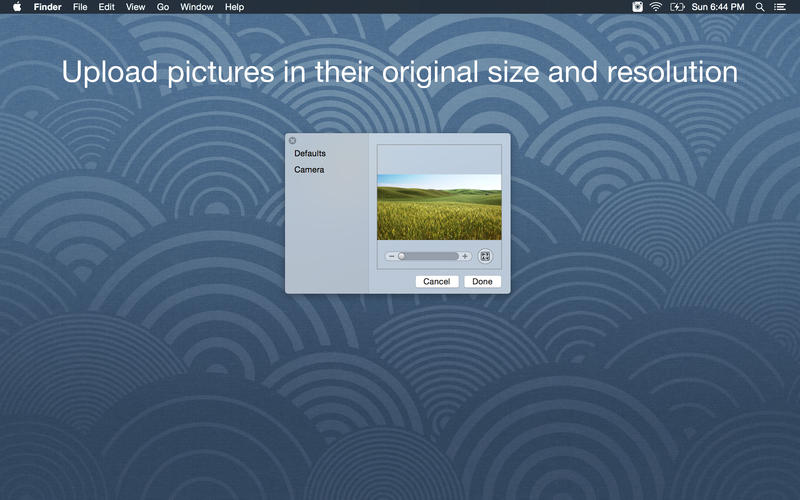Open the Wi-Fi status menu
The width and height of the screenshot is (800, 500).
pyautogui.click(x=656, y=7)
